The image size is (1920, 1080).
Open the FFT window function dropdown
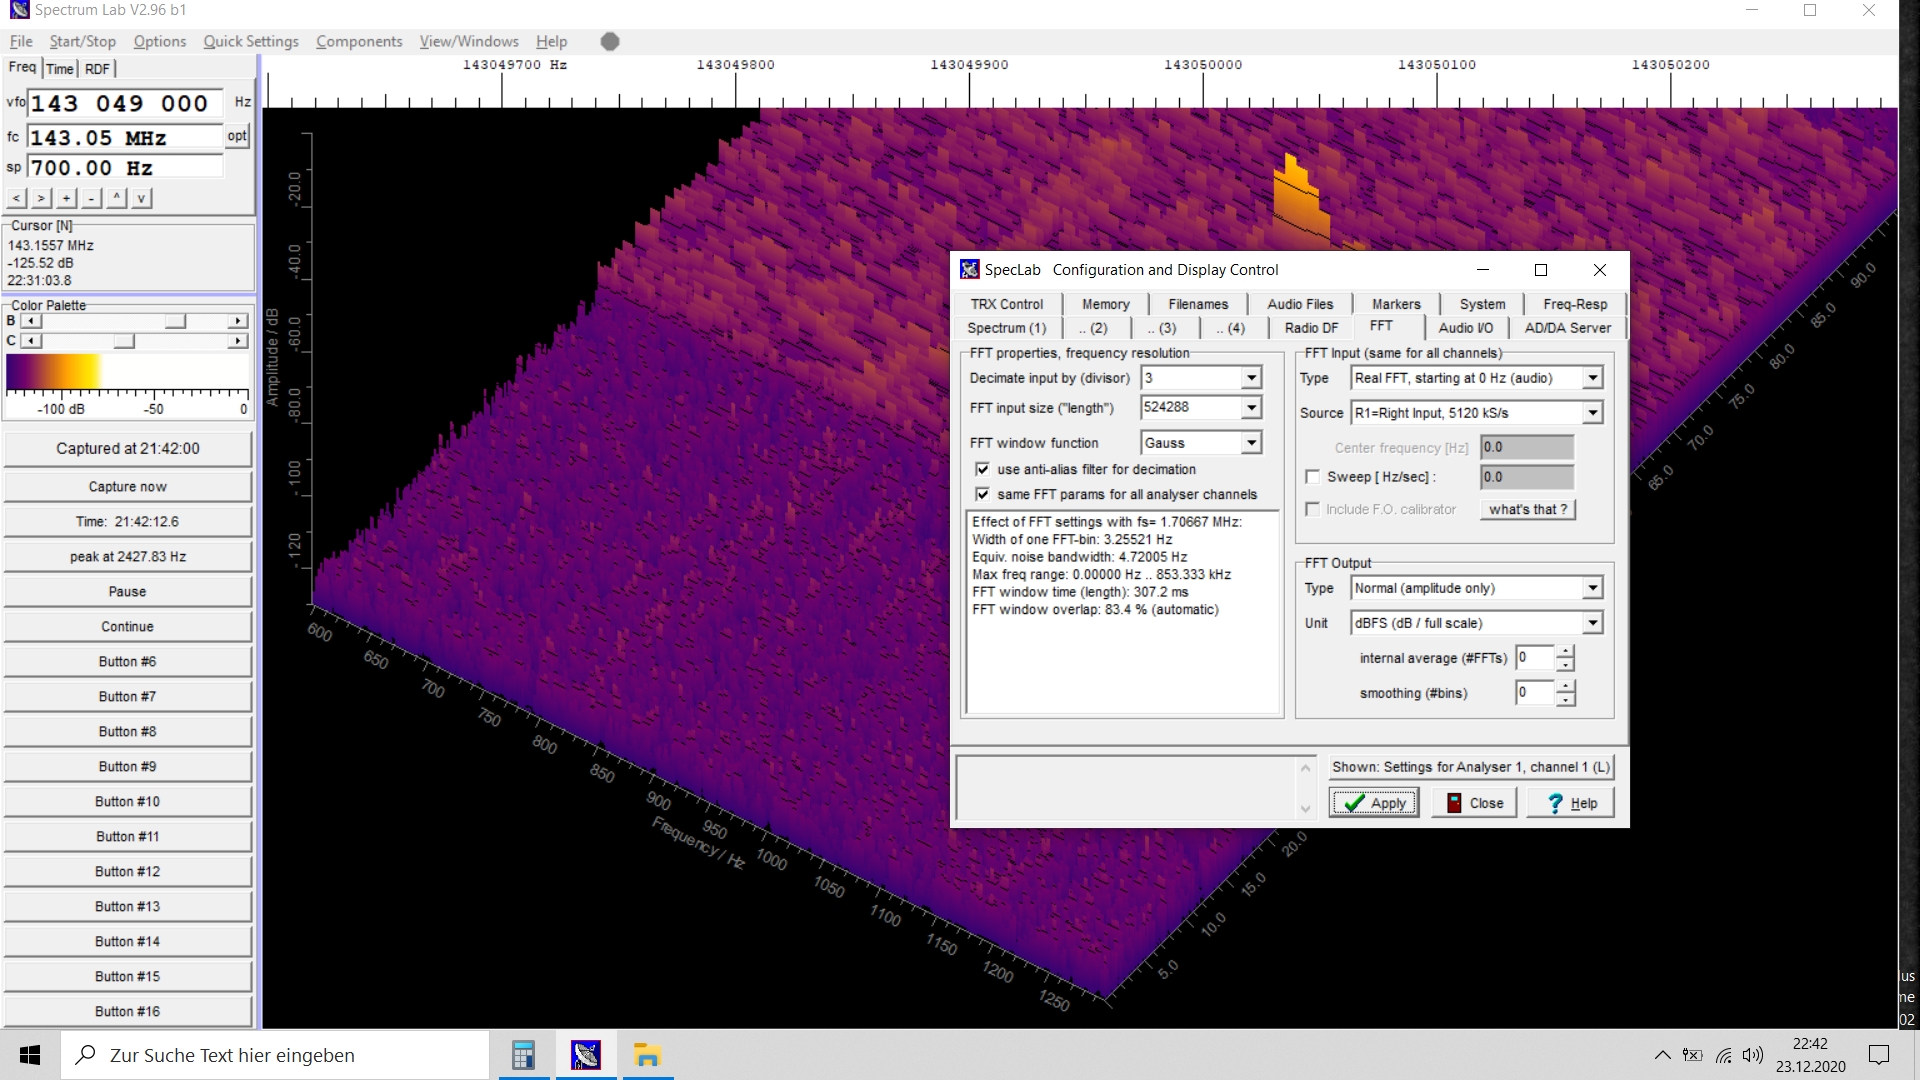(x=1251, y=443)
